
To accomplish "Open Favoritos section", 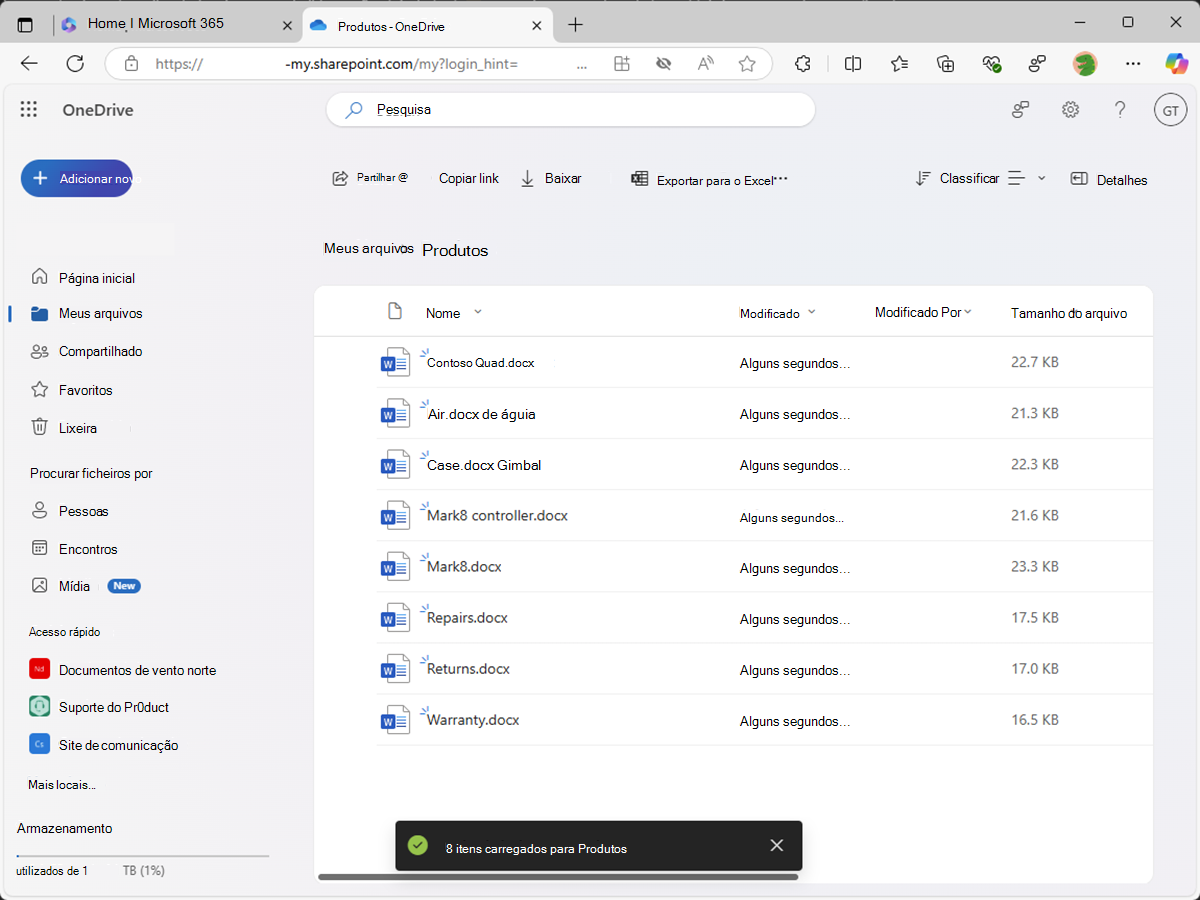I will [85, 390].
